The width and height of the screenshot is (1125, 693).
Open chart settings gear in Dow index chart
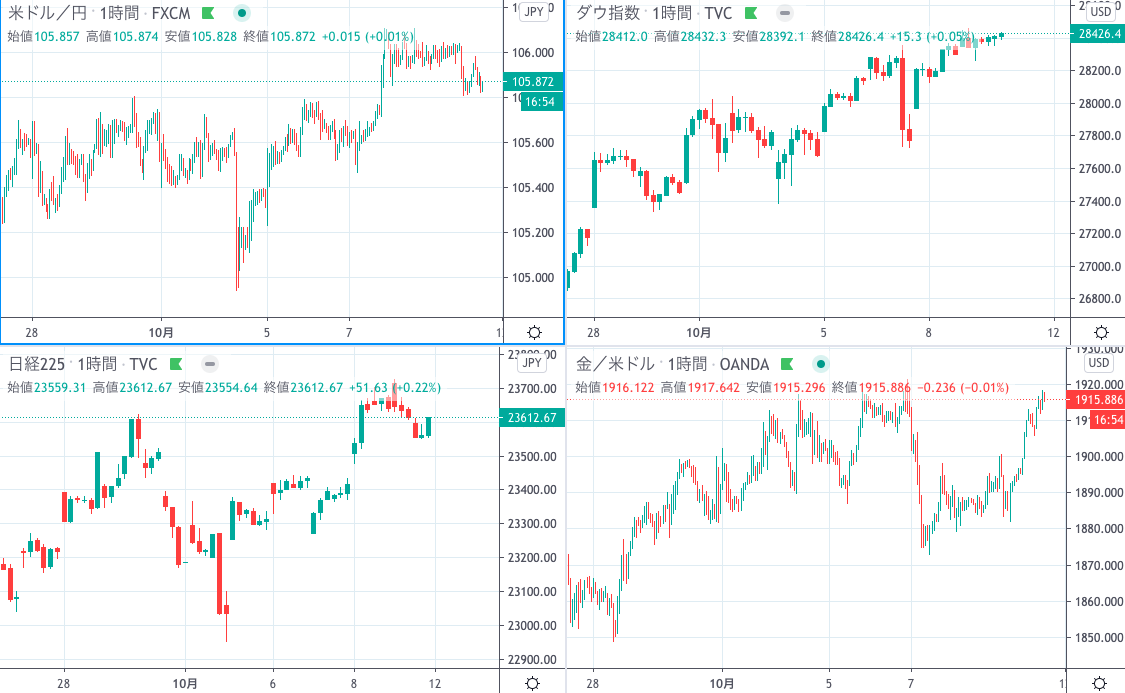1101,332
